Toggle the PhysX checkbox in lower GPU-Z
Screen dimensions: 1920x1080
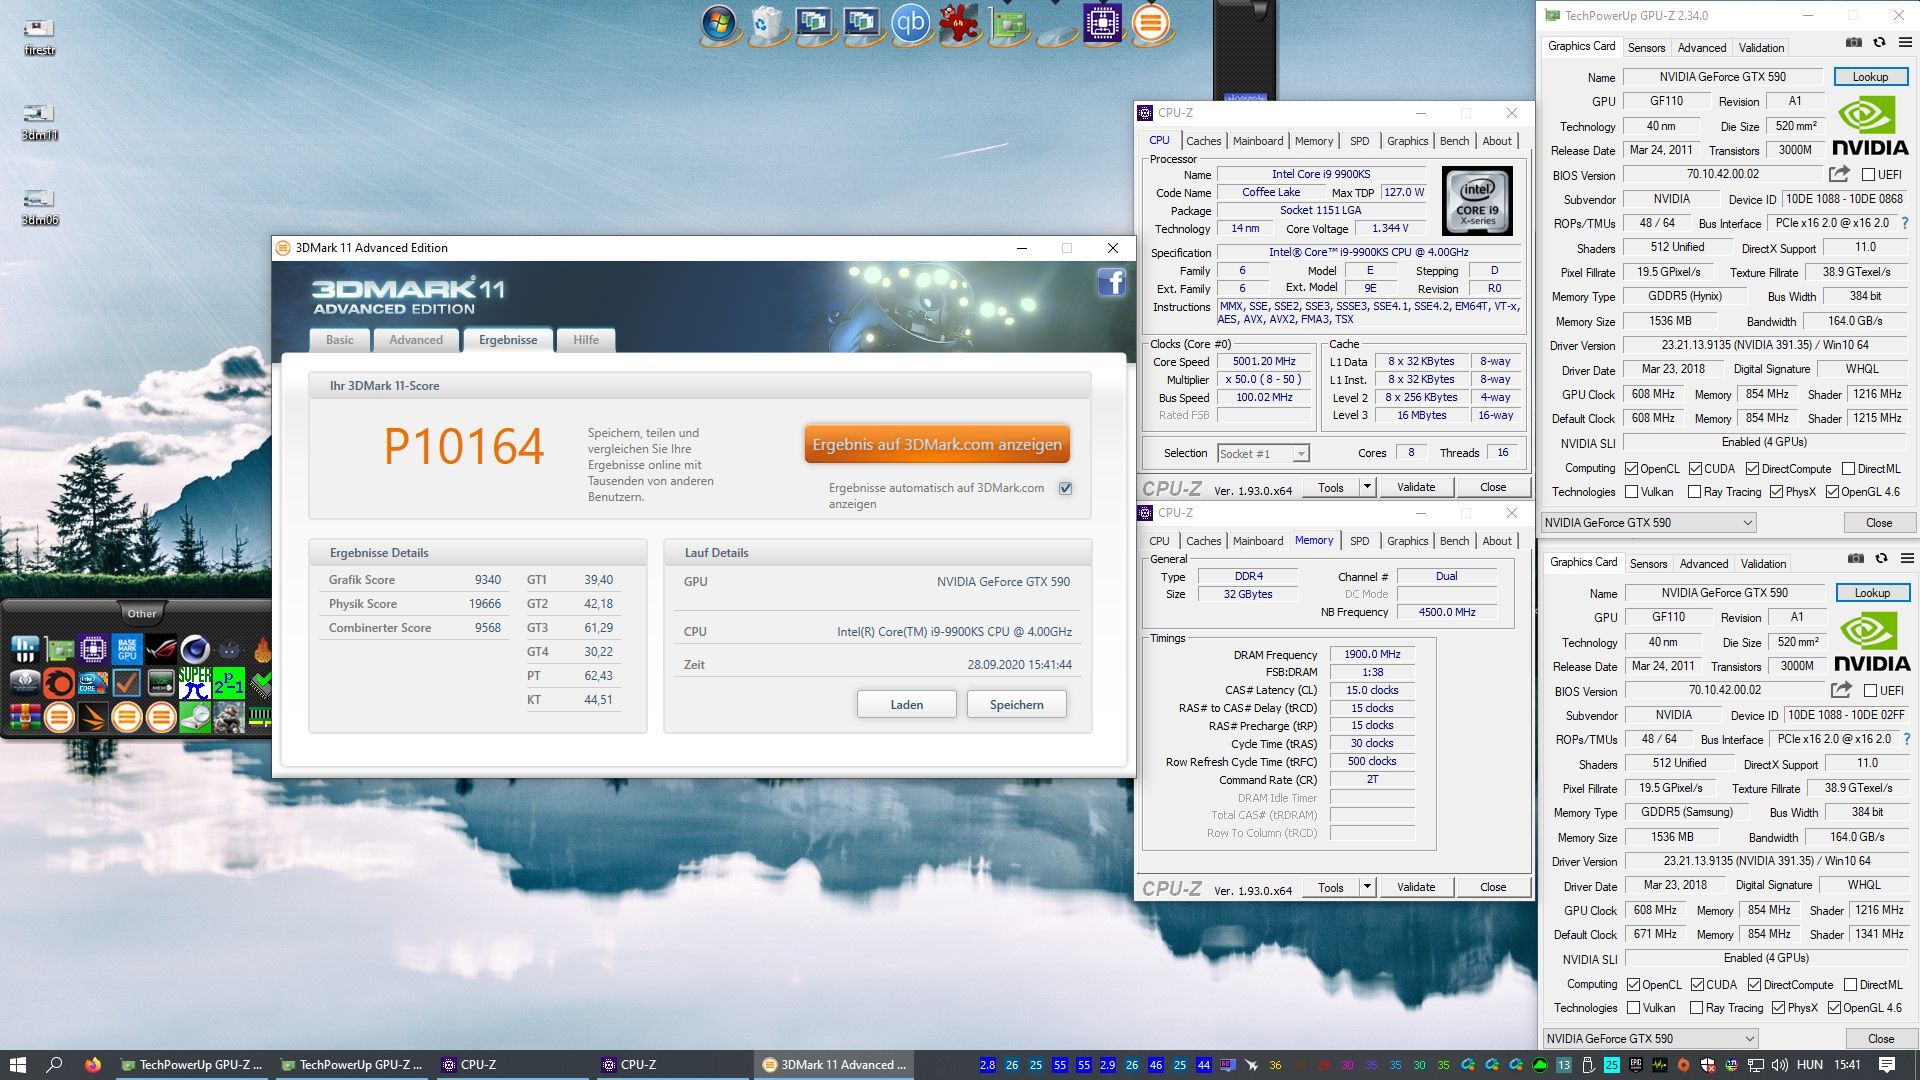(x=1778, y=1008)
